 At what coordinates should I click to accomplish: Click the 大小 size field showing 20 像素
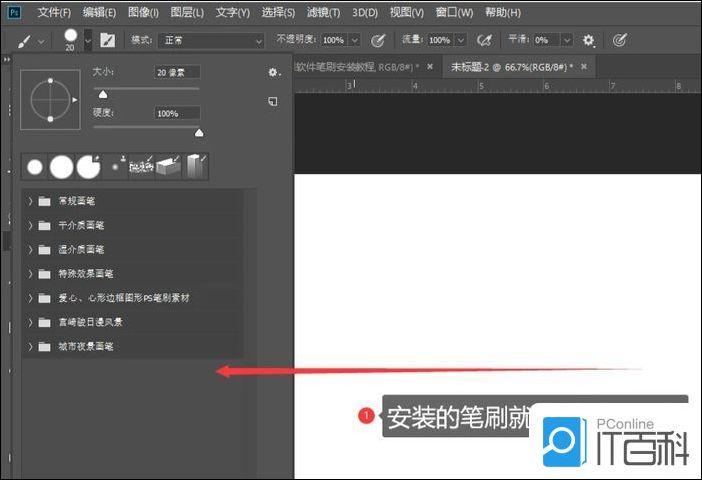pos(177,72)
